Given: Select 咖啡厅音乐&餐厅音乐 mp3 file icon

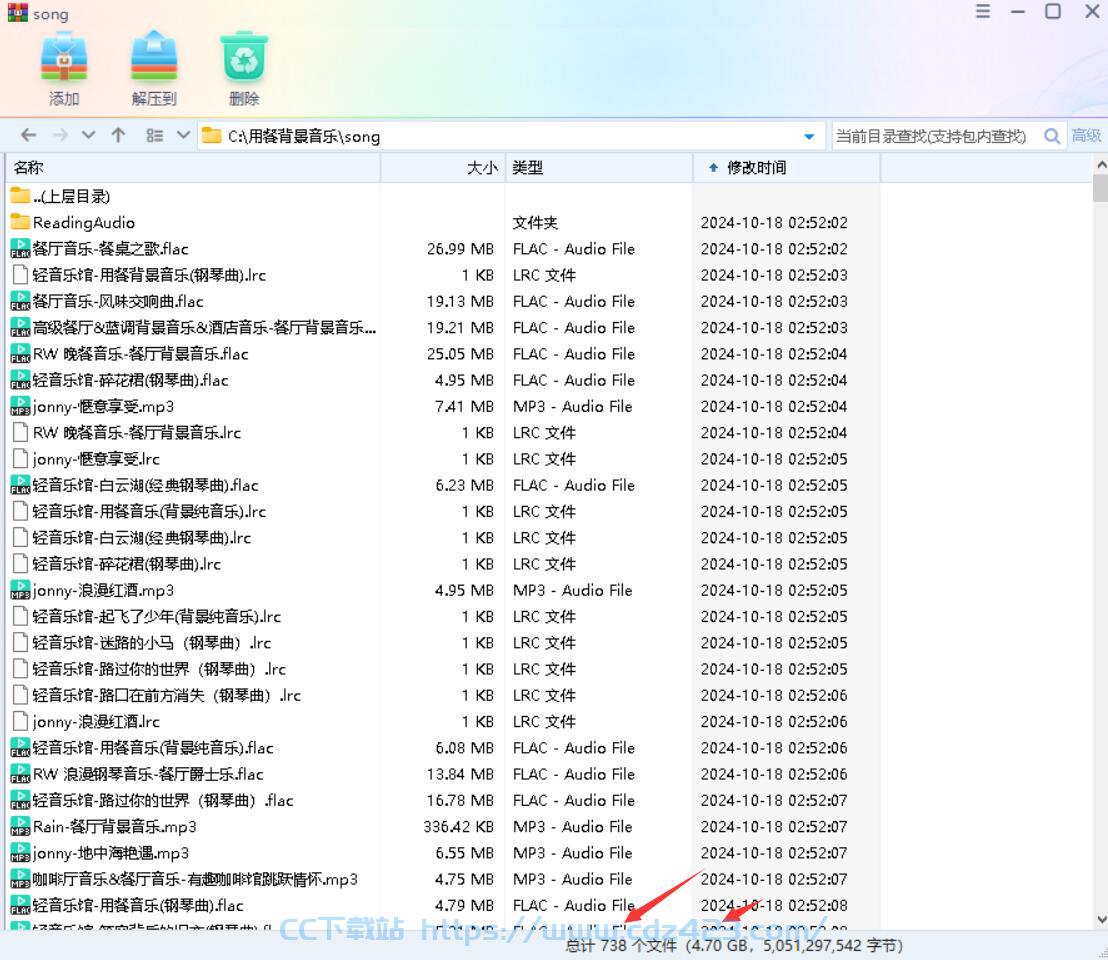Looking at the screenshot, I should tap(20, 879).
